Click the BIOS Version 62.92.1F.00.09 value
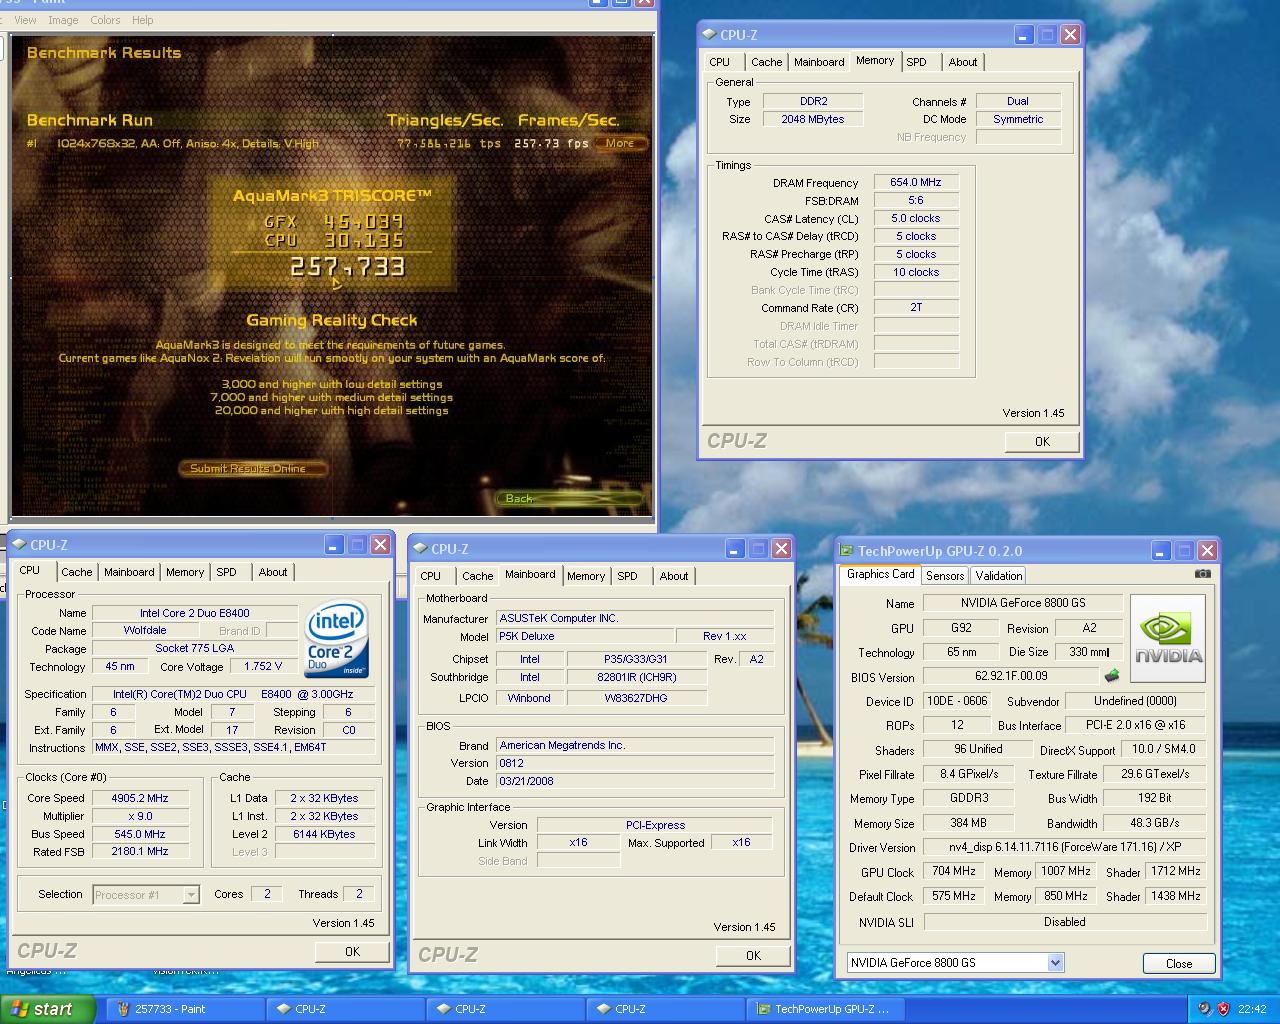This screenshot has width=1280, height=1024. coord(1010,677)
